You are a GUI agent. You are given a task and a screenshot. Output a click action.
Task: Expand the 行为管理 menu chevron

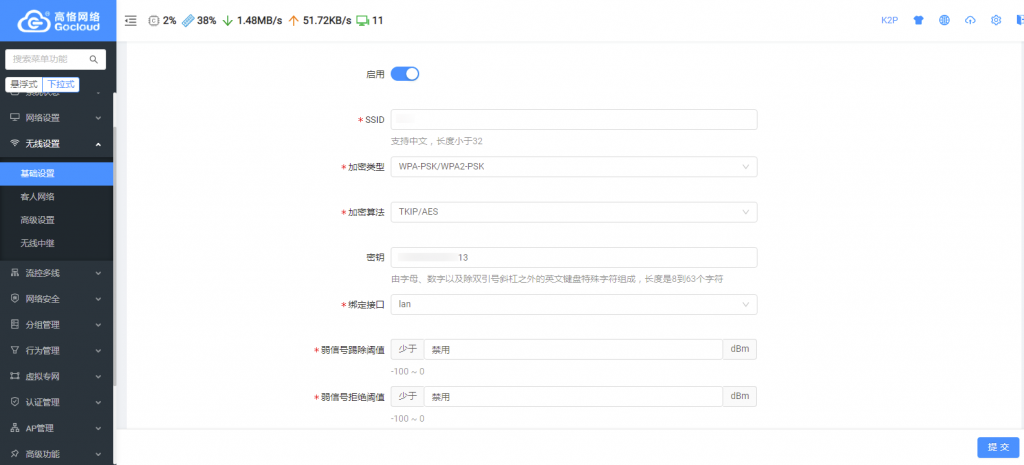click(x=98, y=351)
